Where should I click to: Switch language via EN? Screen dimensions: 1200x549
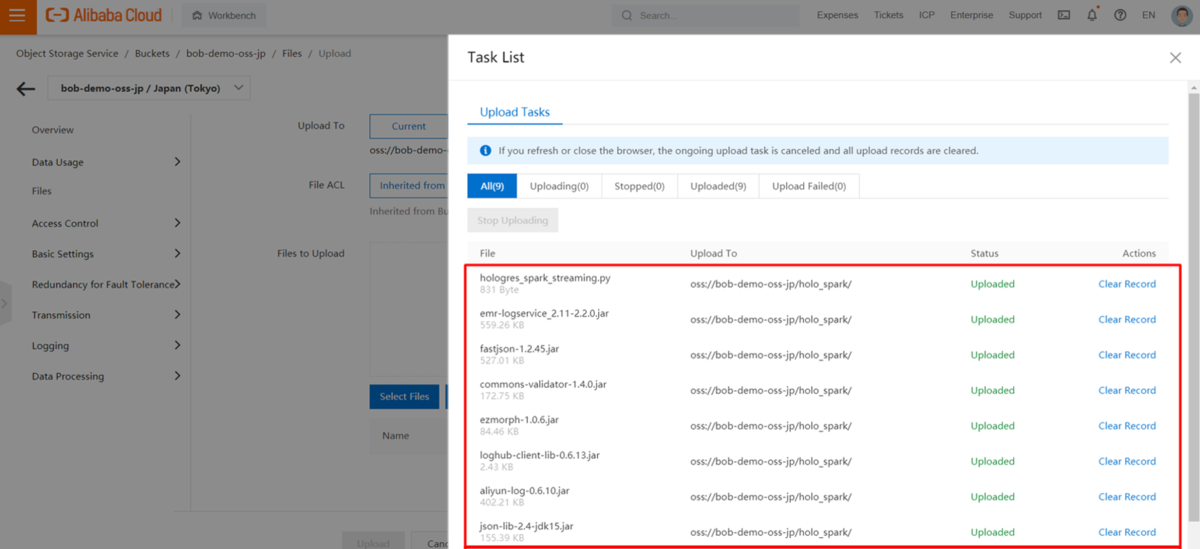pos(1148,15)
